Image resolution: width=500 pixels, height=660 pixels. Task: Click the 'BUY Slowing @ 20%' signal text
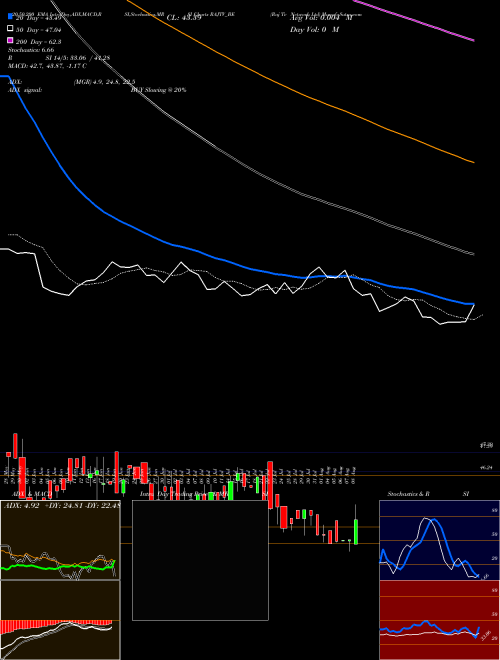[159, 90]
